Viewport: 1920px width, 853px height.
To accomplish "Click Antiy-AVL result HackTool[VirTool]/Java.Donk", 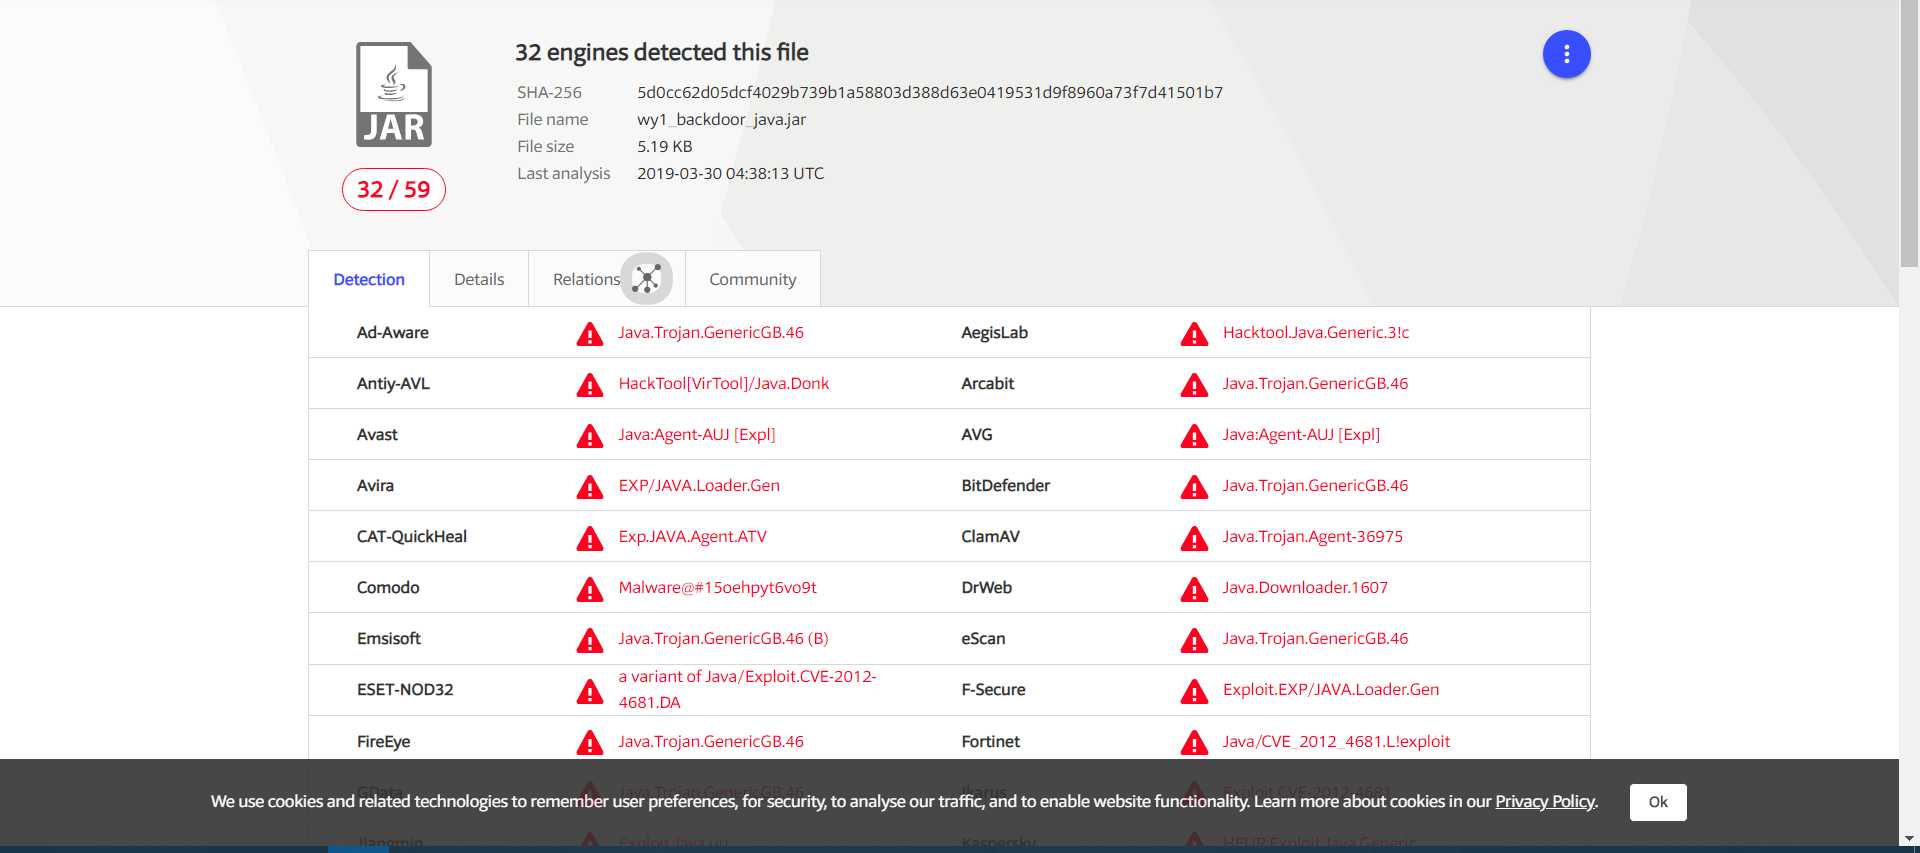I will click(x=724, y=383).
